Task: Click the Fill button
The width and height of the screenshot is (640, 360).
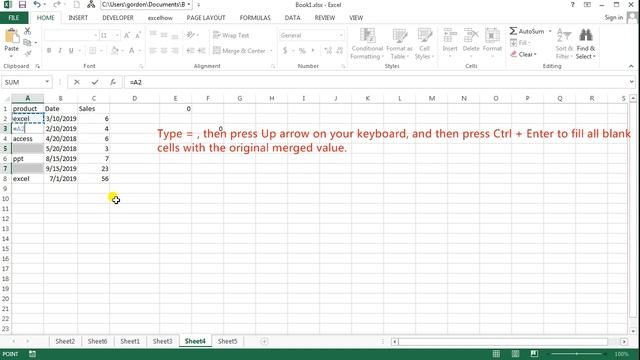Action: tap(519, 43)
